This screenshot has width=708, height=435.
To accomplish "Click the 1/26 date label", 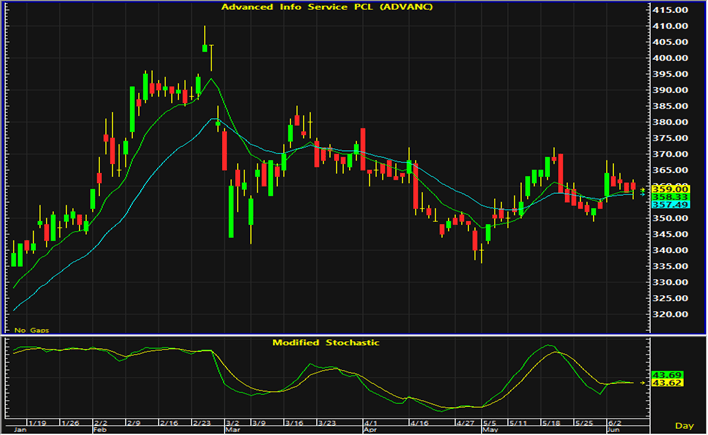I will (70, 423).
